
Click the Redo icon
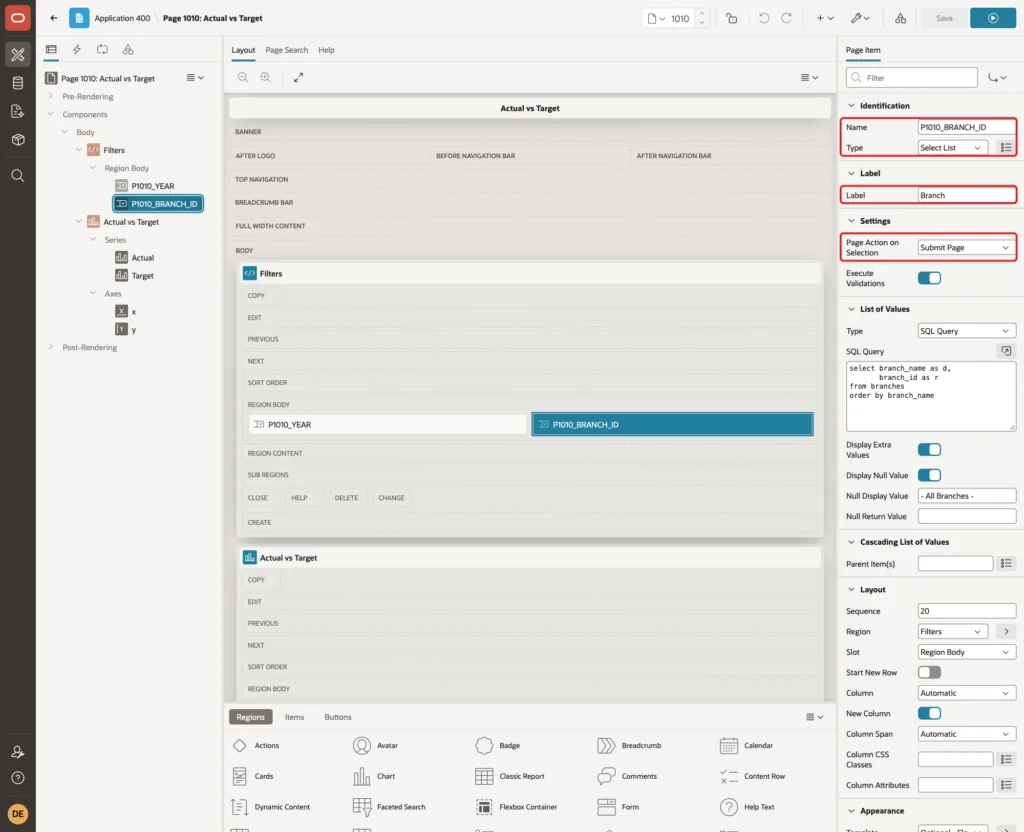pos(786,18)
